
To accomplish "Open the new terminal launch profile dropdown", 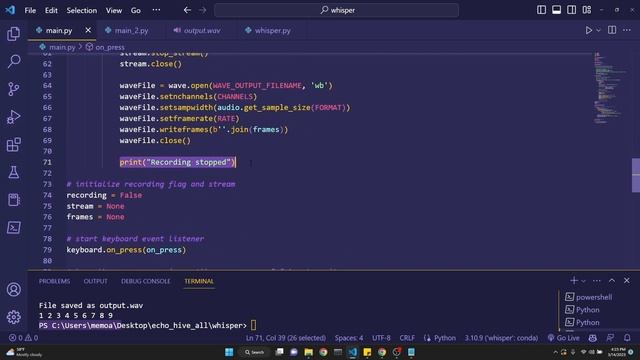I will (x=583, y=281).
